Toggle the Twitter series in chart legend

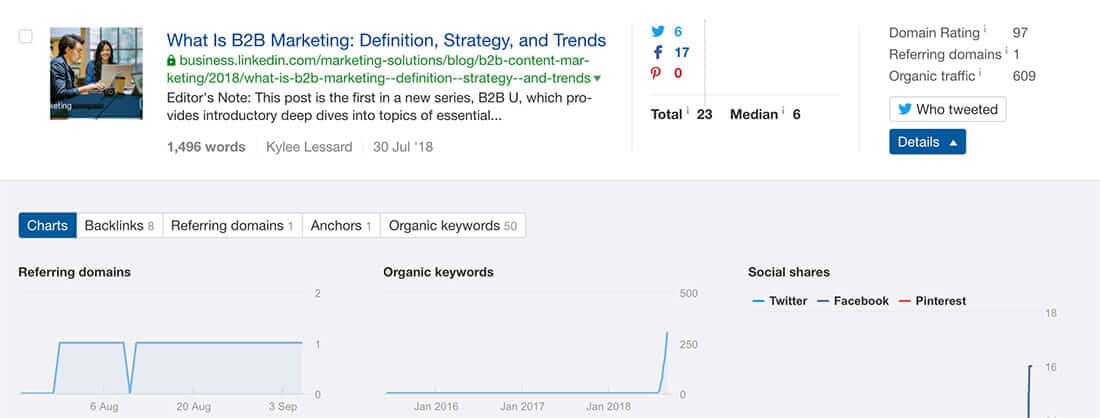(780, 300)
